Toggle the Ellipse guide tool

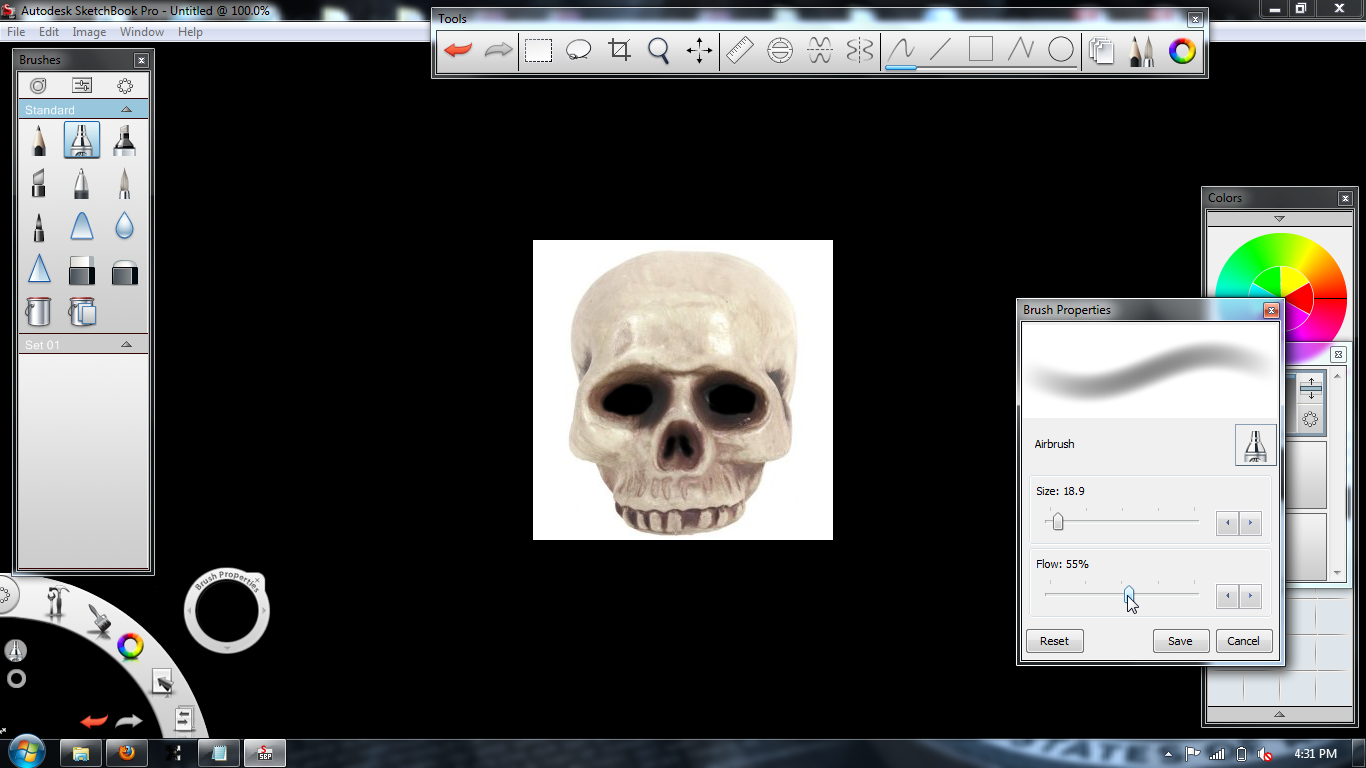(x=780, y=50)
